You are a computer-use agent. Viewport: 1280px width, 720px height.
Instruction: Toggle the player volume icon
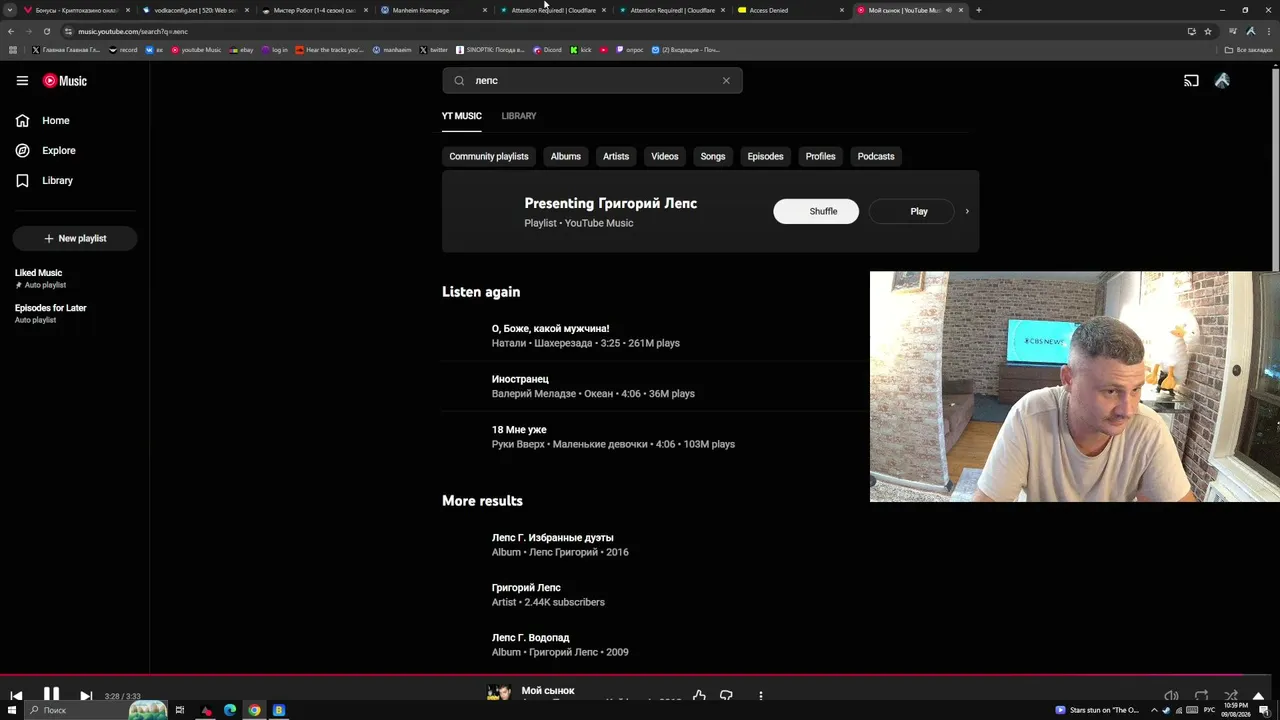(1171, 696)
